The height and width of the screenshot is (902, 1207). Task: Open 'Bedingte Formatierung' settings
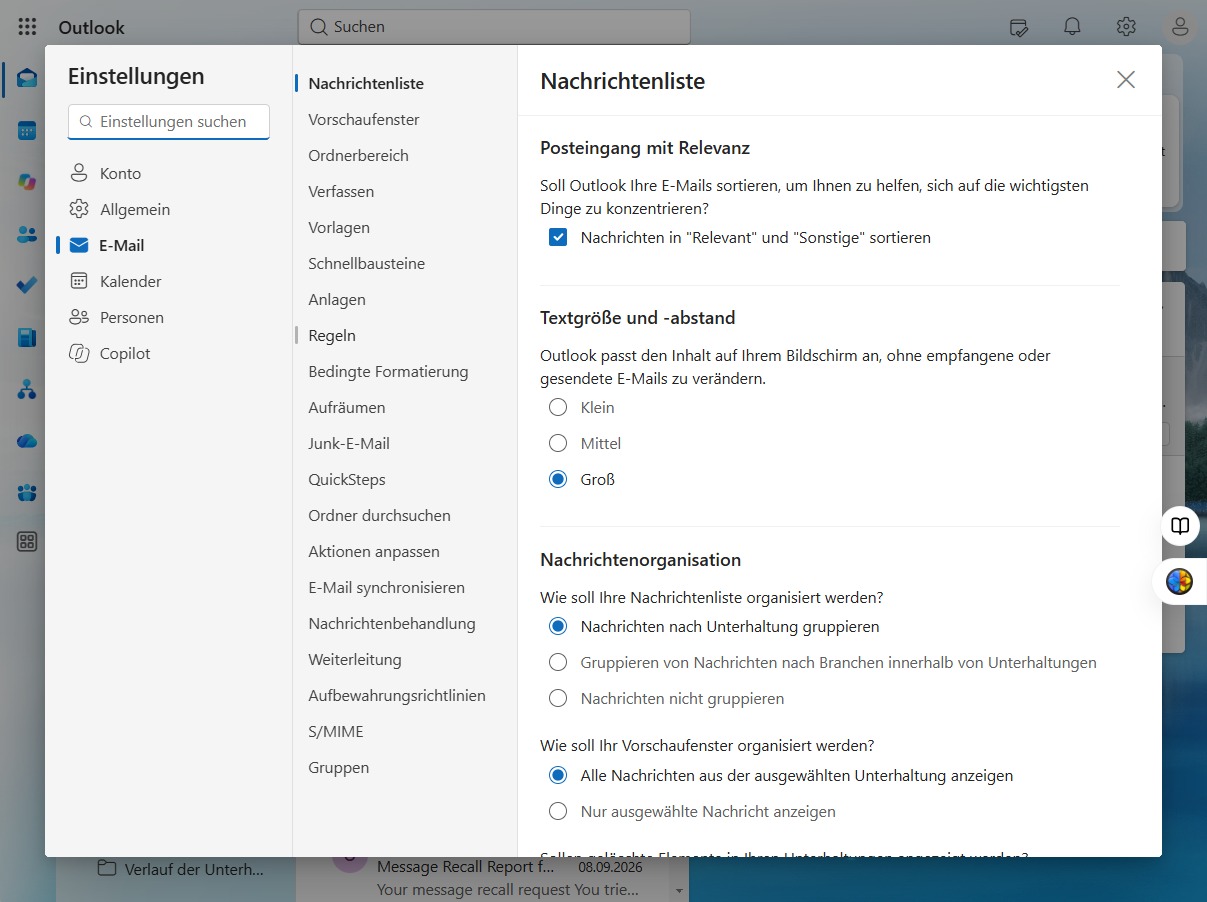click(388, 372)
